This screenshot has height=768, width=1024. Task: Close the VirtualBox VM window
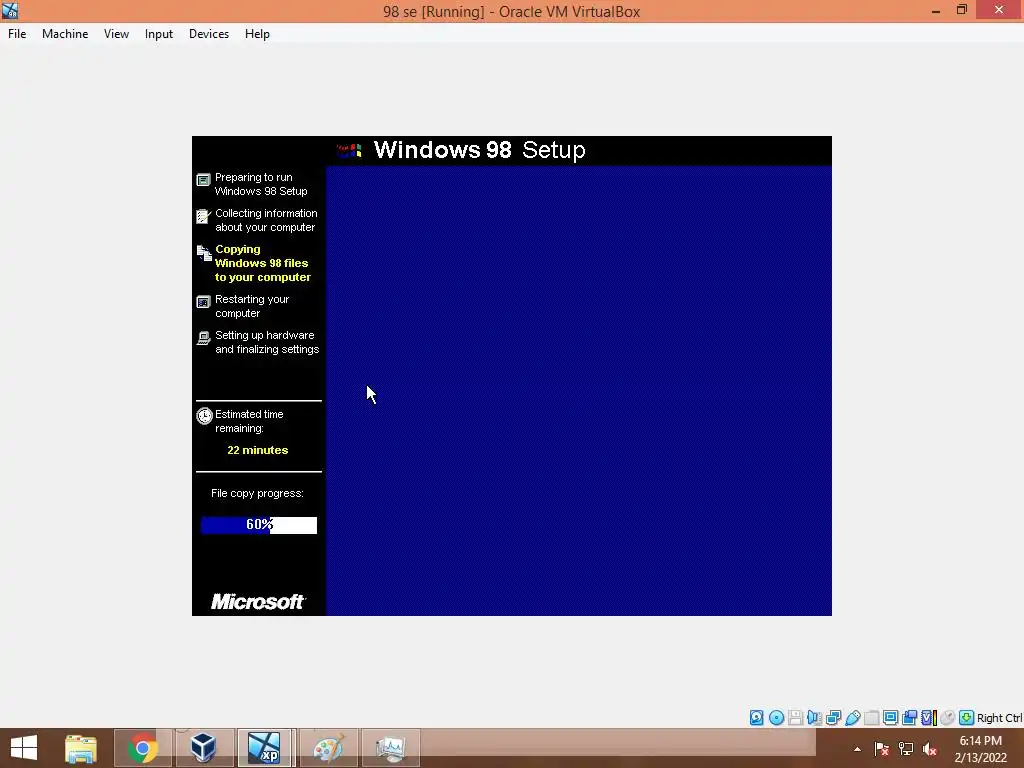[999, 10]
